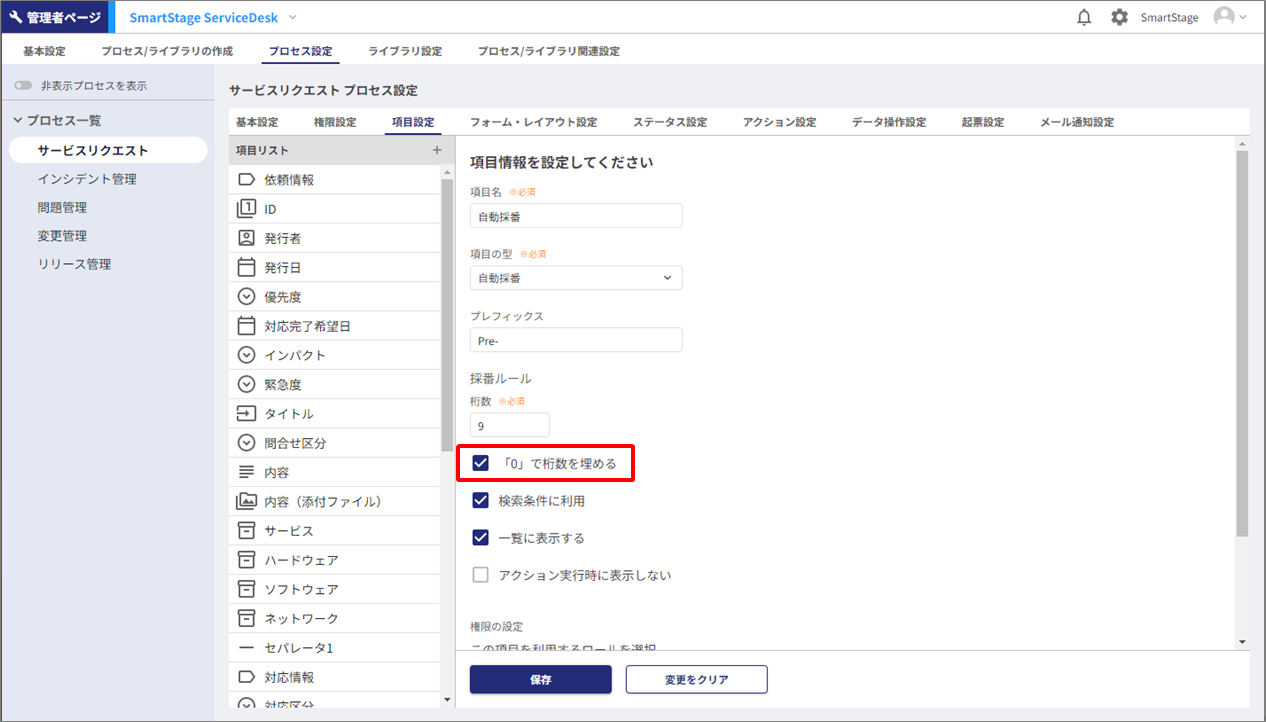Image resolution: width=1266 pixels, height=722 pixels.
Task: Click the plus icon in 項目リスト header
Action: [436, 150]
